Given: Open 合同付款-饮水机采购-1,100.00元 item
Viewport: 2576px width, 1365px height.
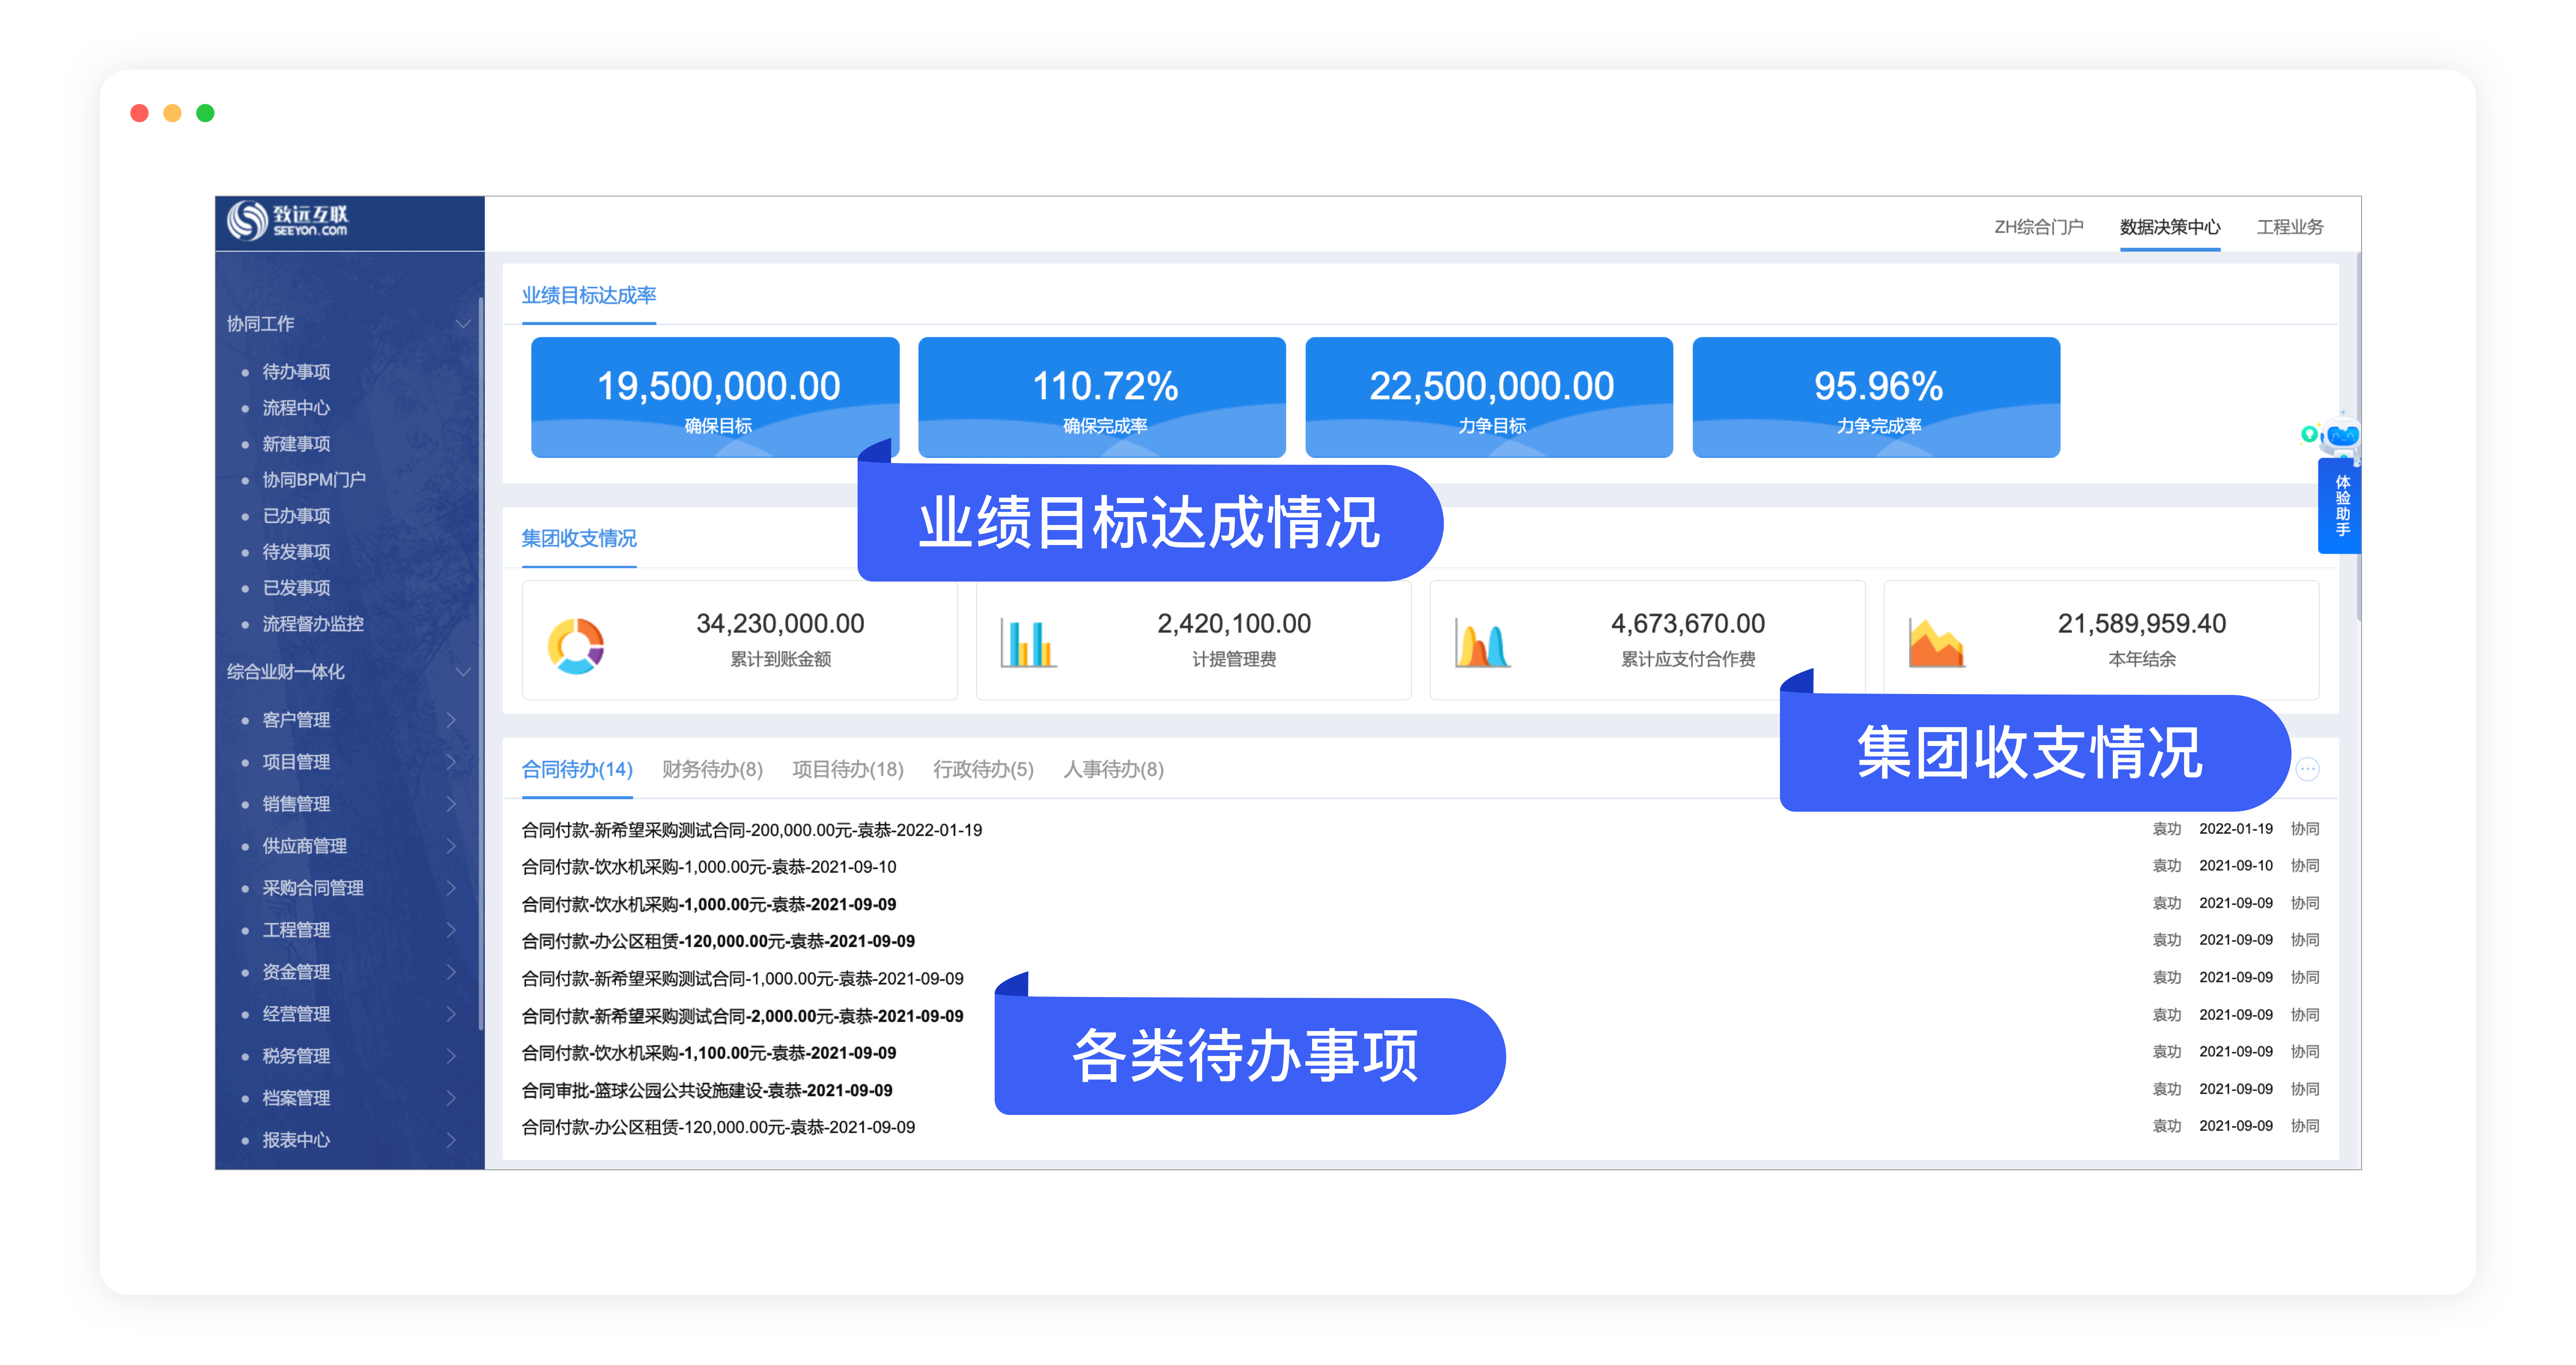Looking at the screenshot, I should pos(709,1053).
